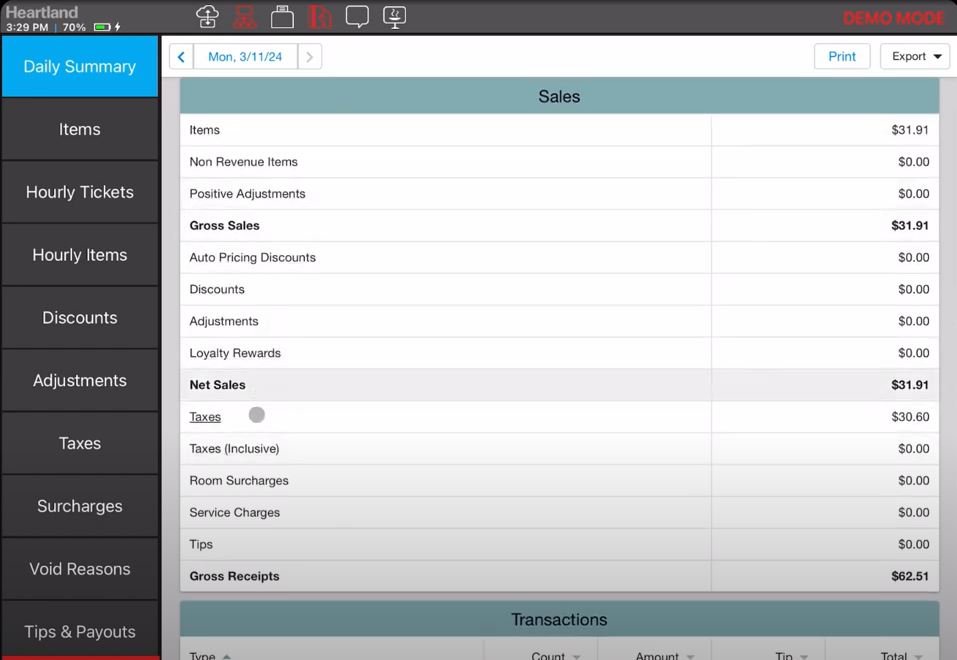This screenshot has height=660, width=957.
Task: Select the Items row in Sales table
Action: coord(559,129)
